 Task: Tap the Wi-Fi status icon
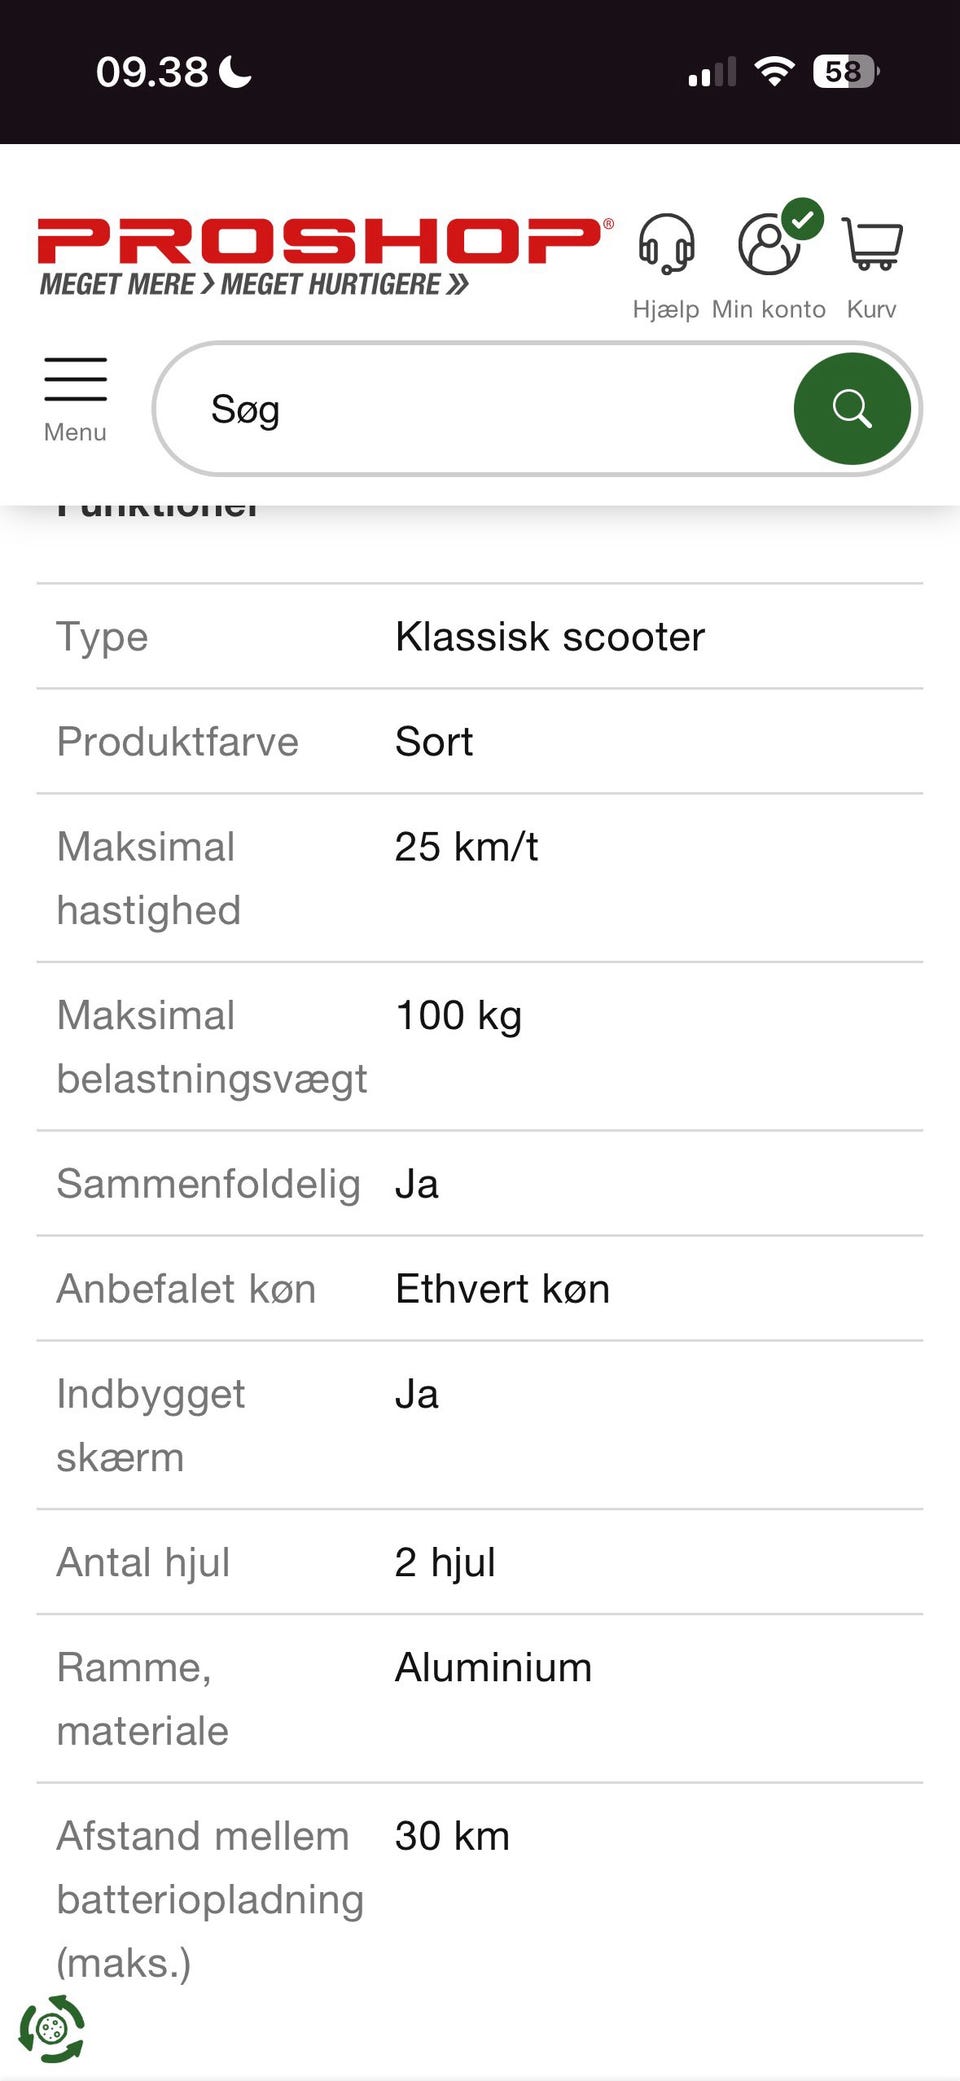coord(773,72)
